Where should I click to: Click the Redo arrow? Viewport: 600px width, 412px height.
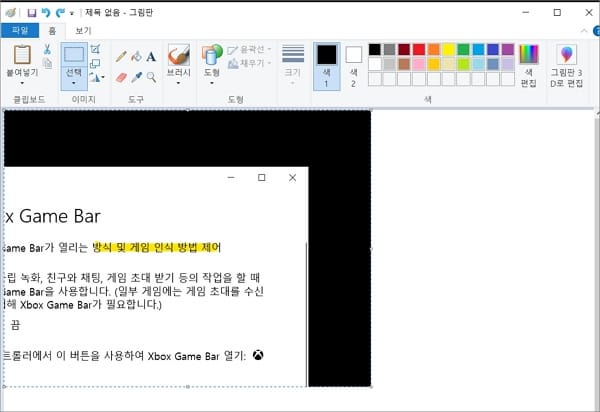(60, 13)
